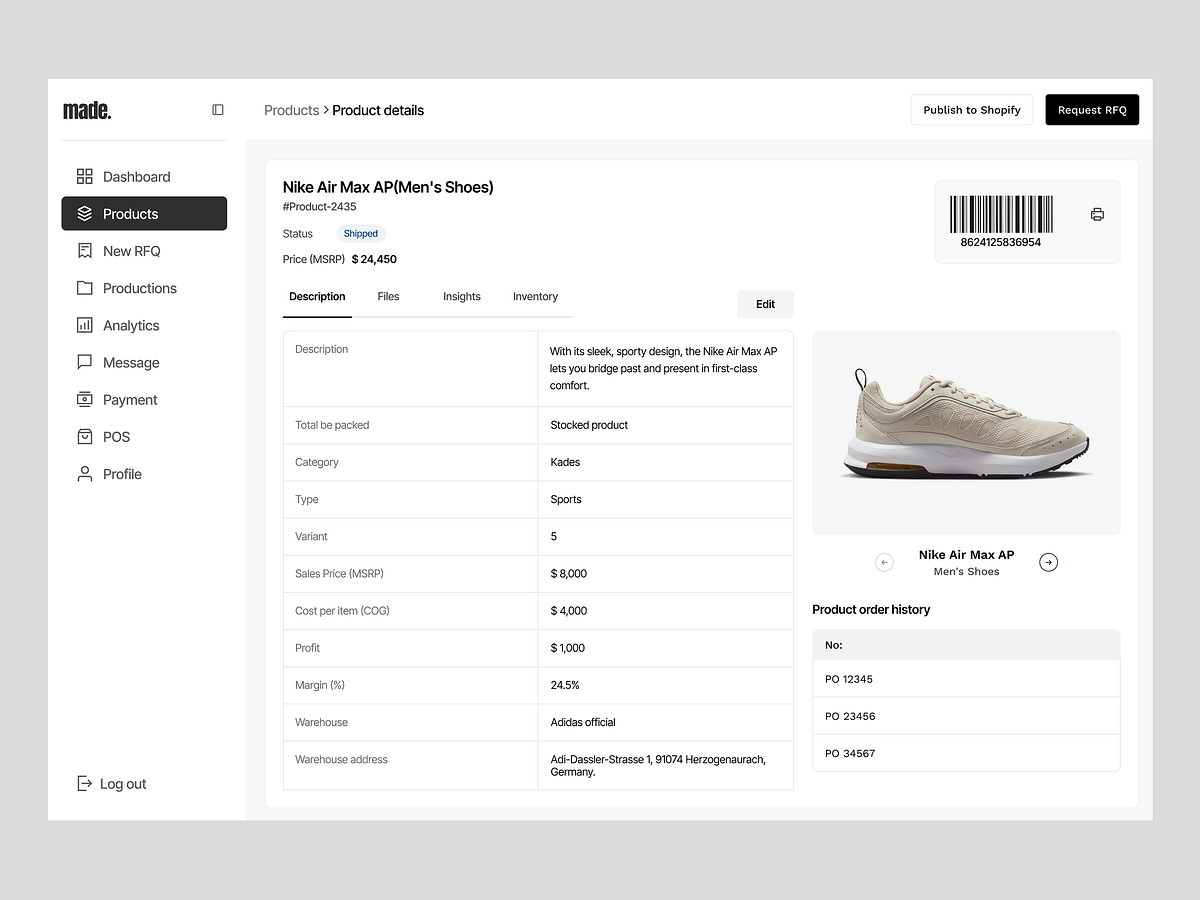Viewport: 1200px width, 900px height.
Task: Open Payment menu label
Action: tap(130, 400)
